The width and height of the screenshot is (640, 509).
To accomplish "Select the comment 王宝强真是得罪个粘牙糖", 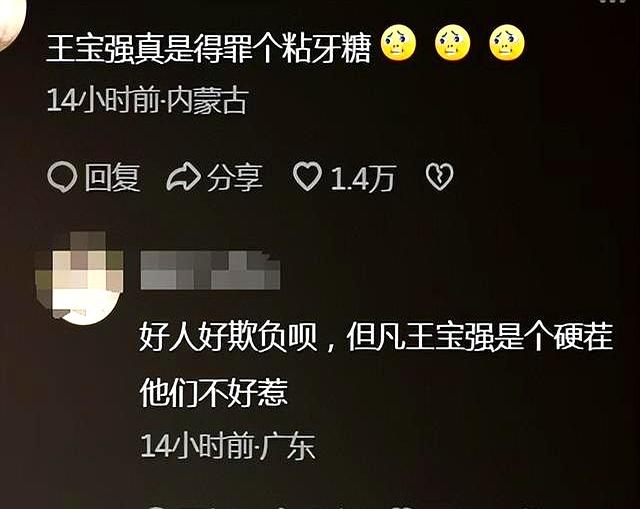I will pyautogui.click(x=209, y=49).
